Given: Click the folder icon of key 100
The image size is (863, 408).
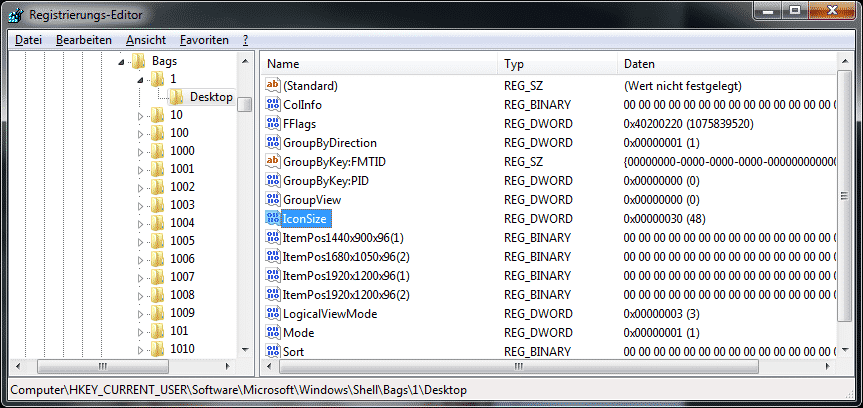Looking at the screenshot, I should tap(157, 133).
